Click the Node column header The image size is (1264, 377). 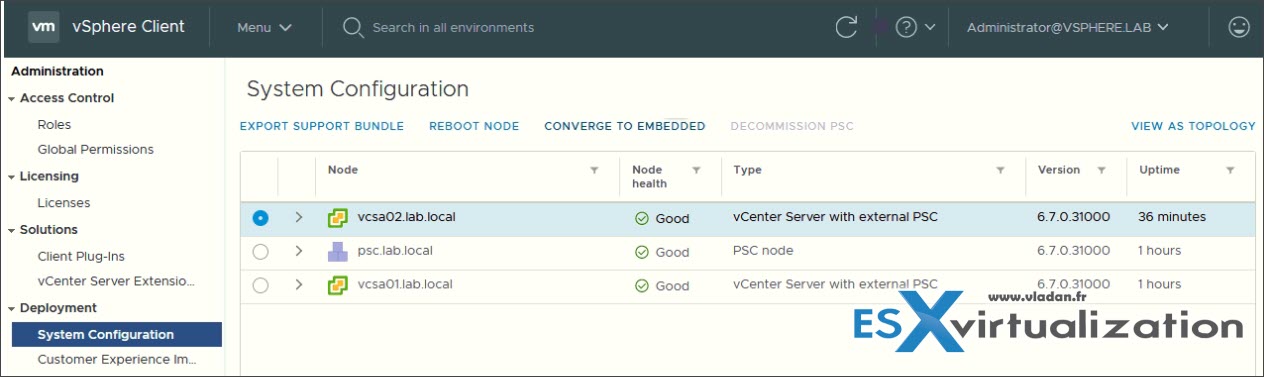tap(343, 170)
